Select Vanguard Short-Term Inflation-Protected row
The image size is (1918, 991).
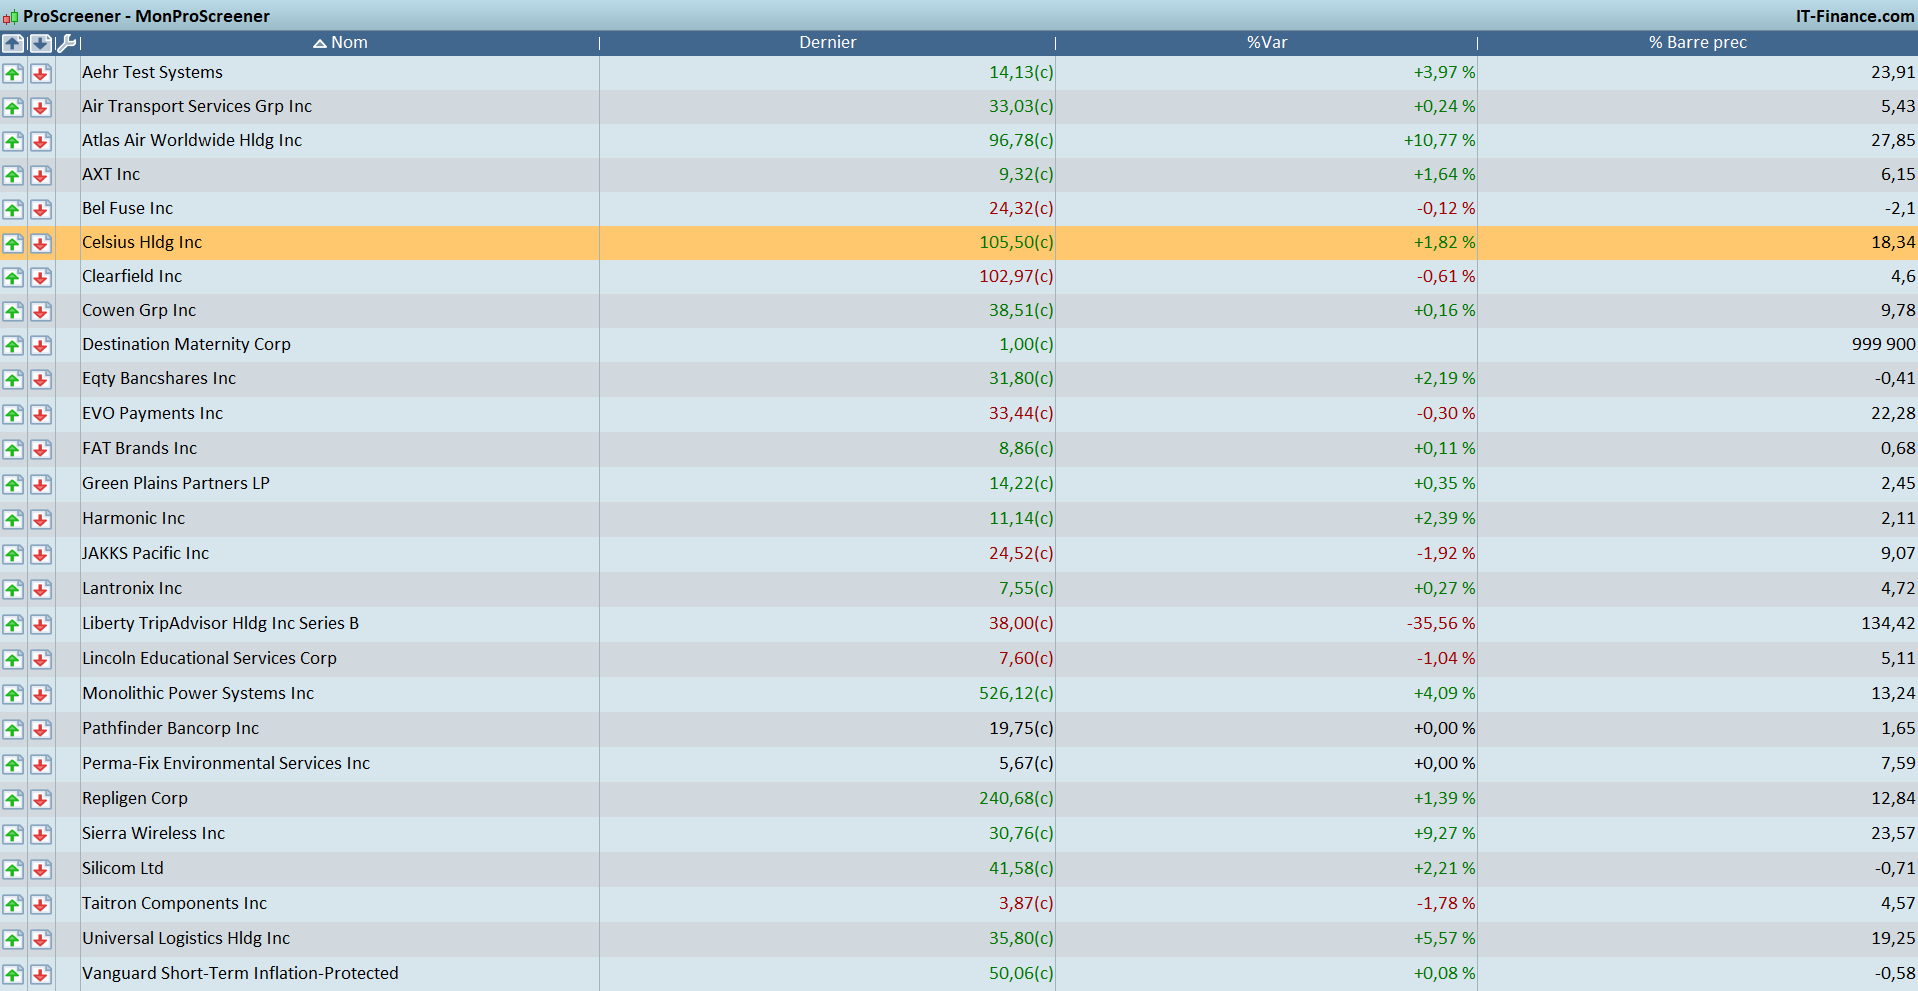tap(240, 973)
